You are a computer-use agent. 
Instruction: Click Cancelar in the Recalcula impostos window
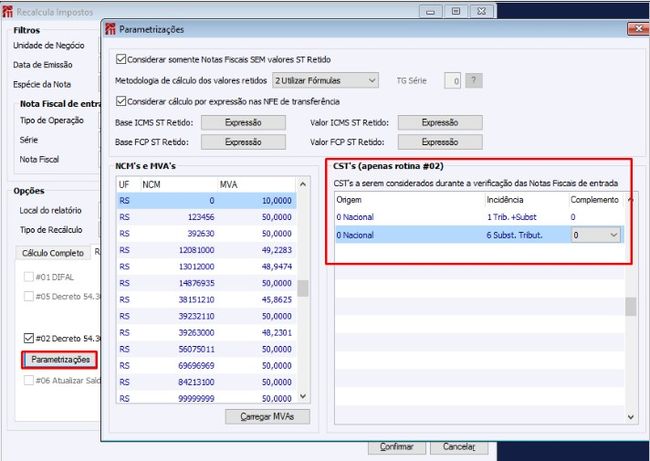pos(459,447)
